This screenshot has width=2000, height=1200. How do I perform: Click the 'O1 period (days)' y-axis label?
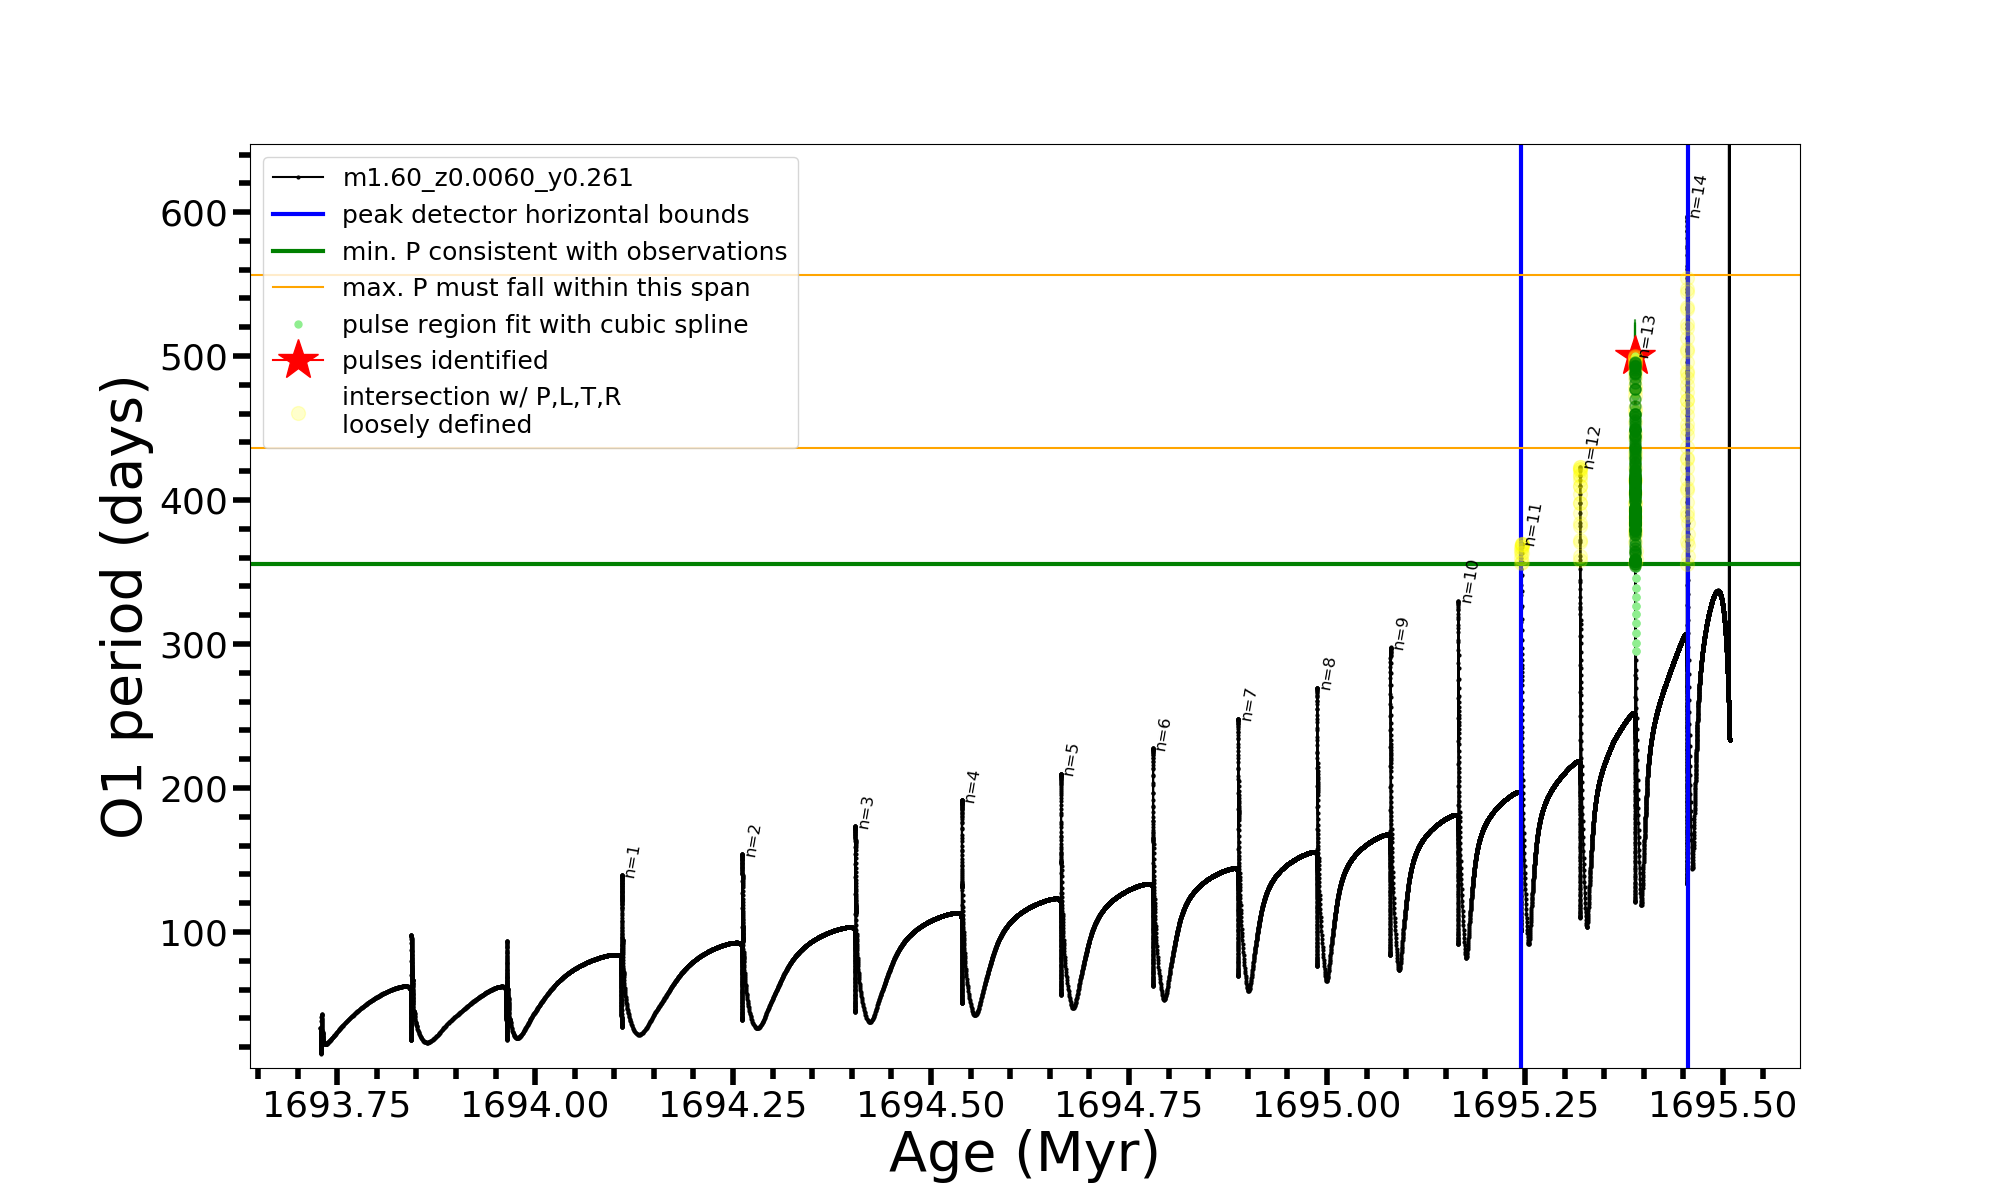[x=124, y=607]
